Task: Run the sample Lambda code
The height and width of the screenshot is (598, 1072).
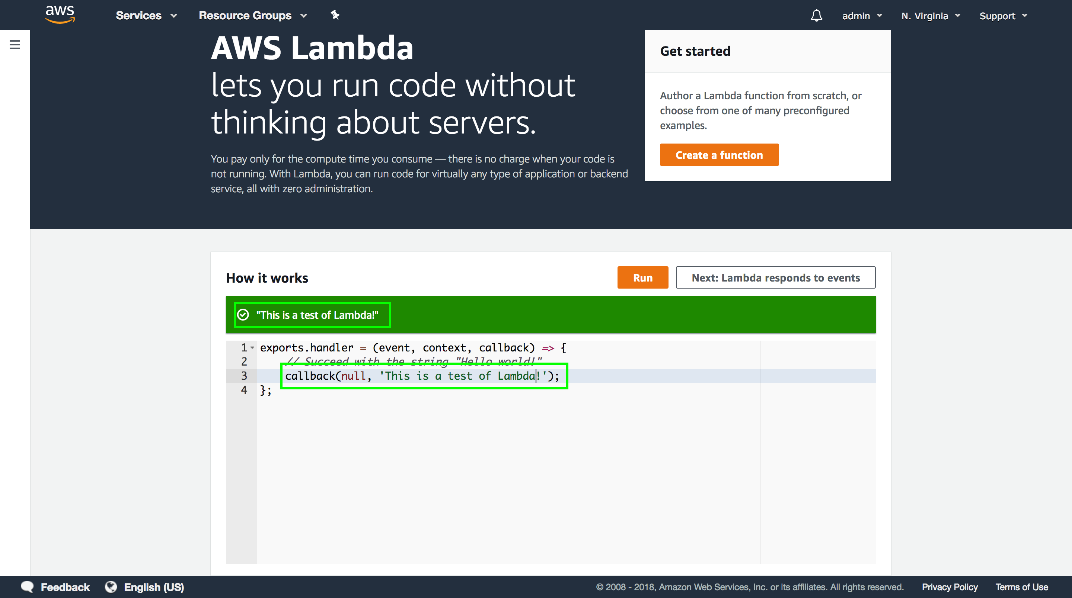Action: 642,278
